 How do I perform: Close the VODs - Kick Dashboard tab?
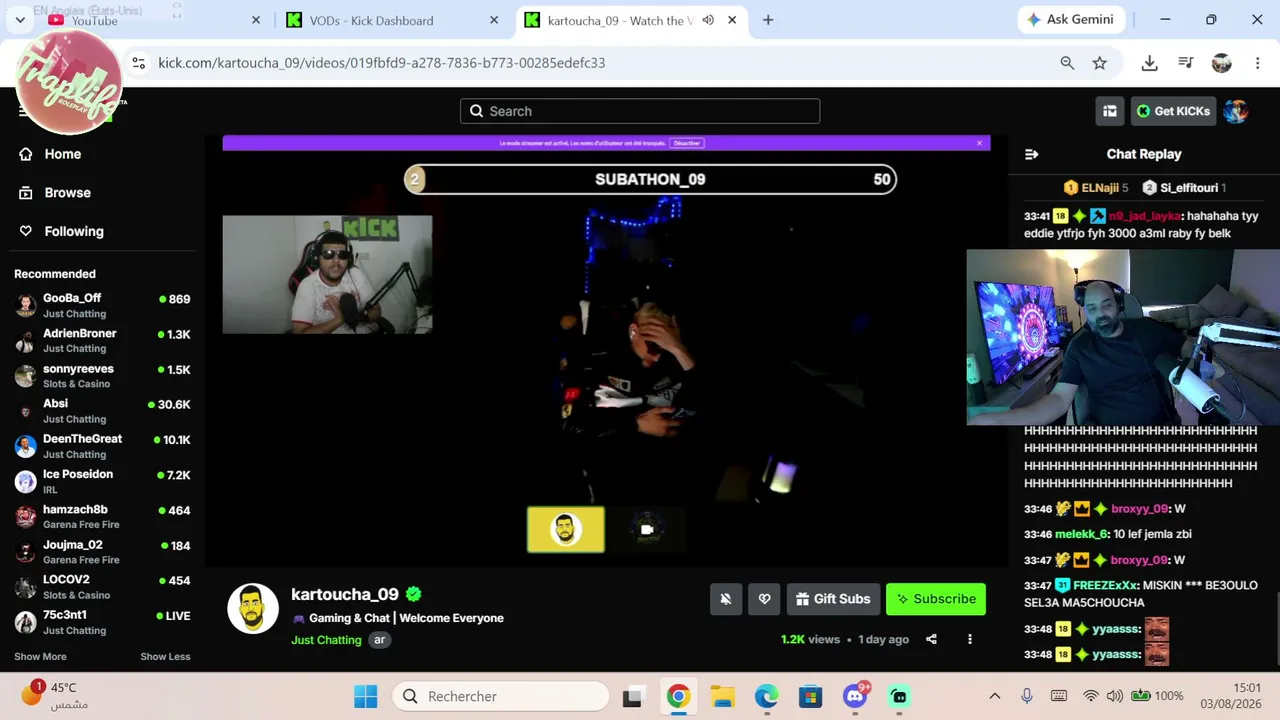click(494, 20)
